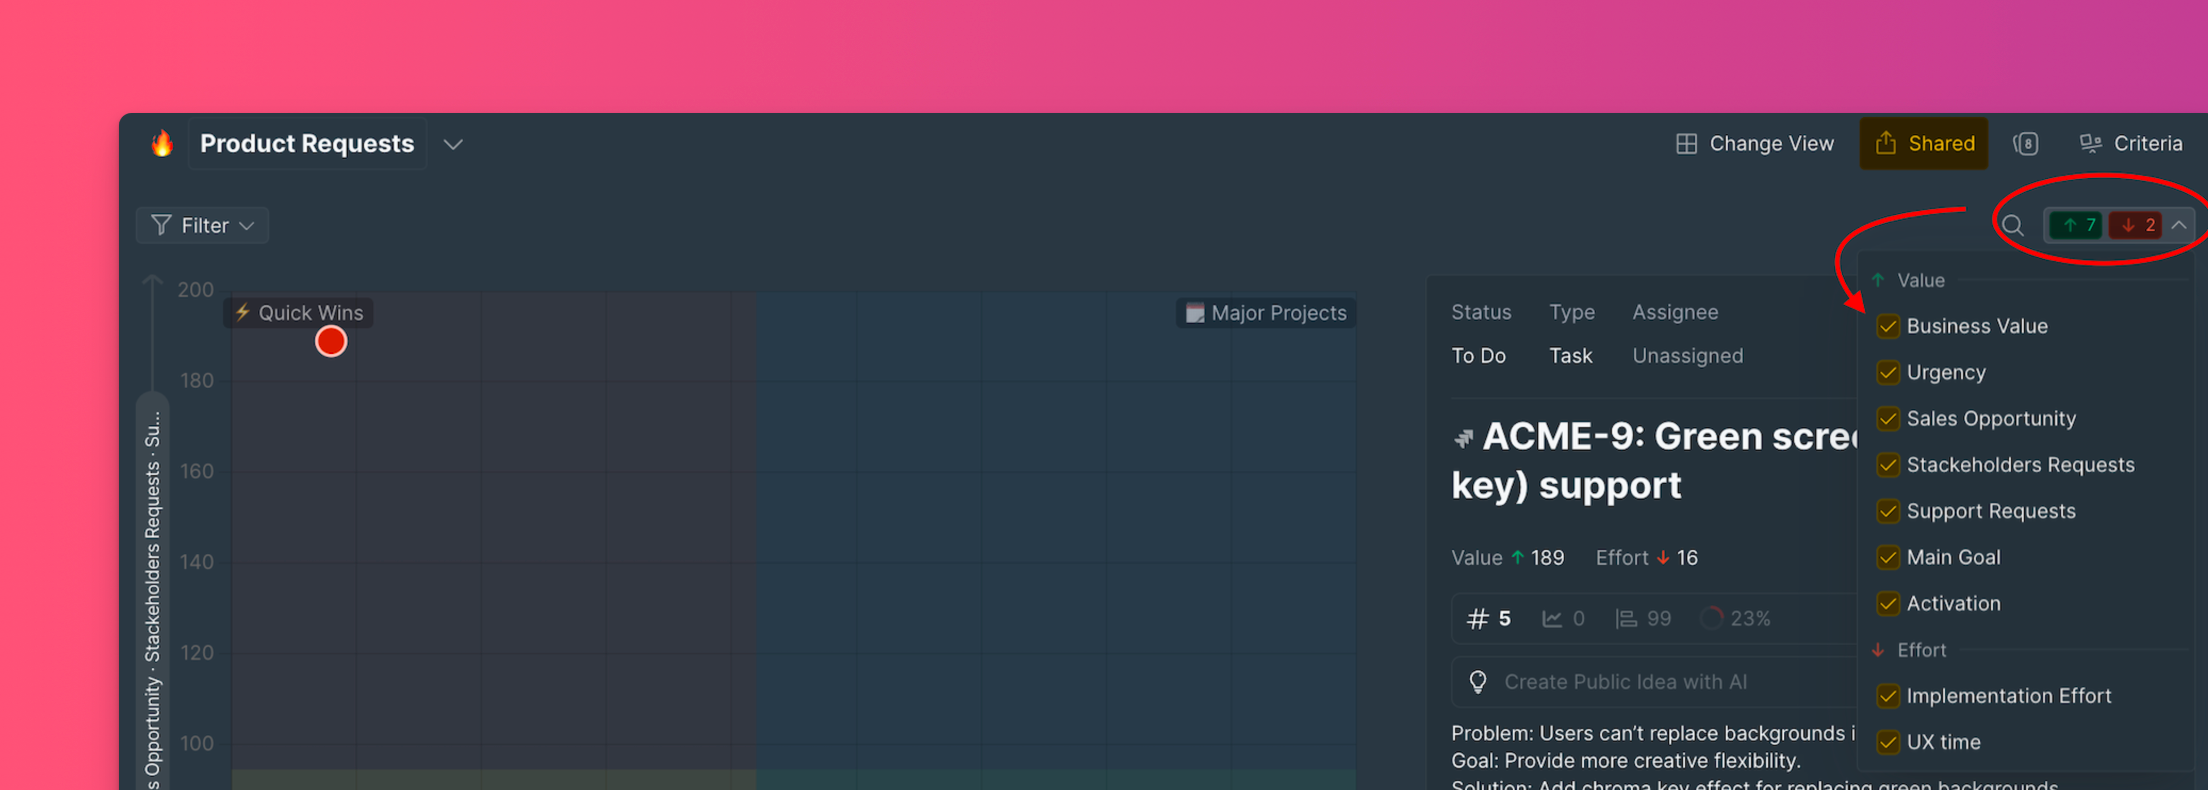Click the chart score 0 icon
The width and height of the screenshot is (2208, 790).
1551,619
